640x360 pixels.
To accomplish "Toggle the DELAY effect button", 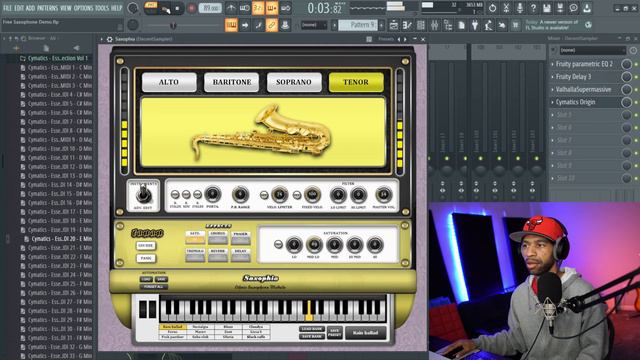I will (x=240, y=255).
